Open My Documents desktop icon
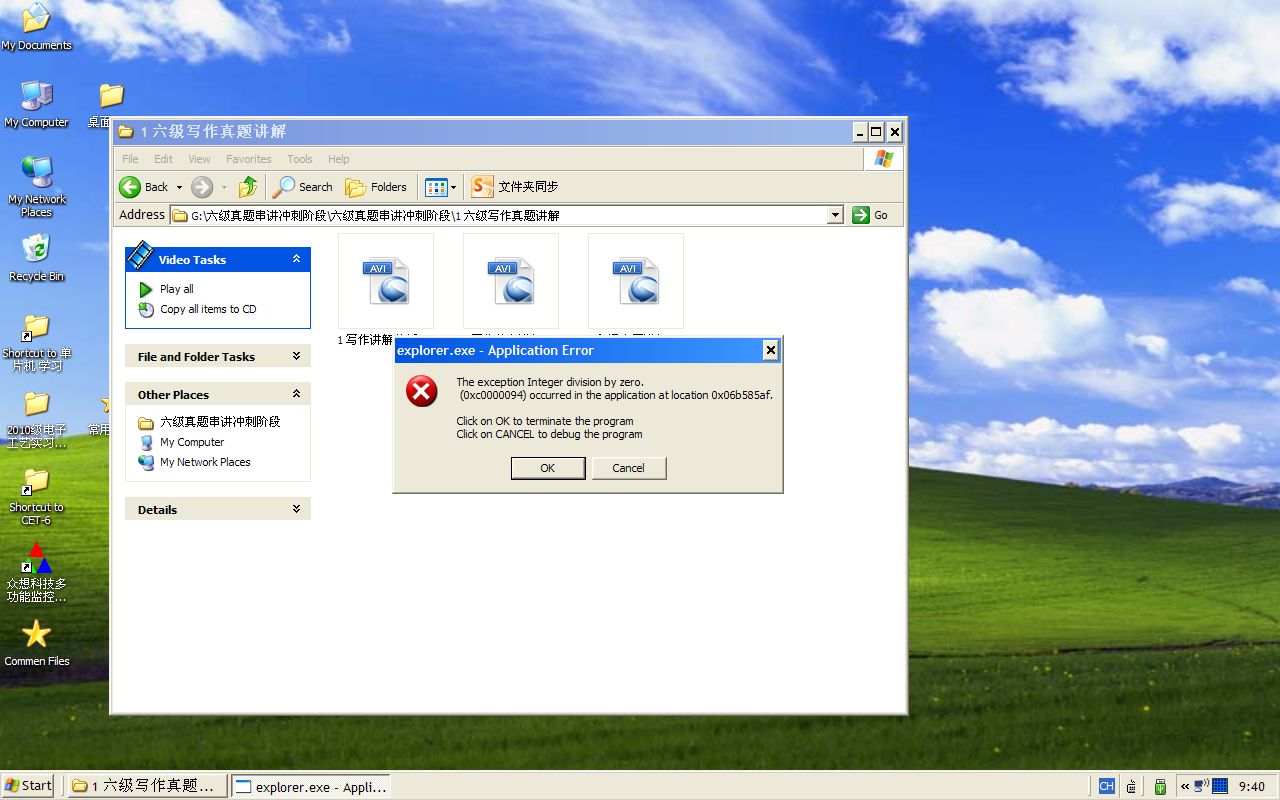The image size is (1280, 800). click(36, 27)
